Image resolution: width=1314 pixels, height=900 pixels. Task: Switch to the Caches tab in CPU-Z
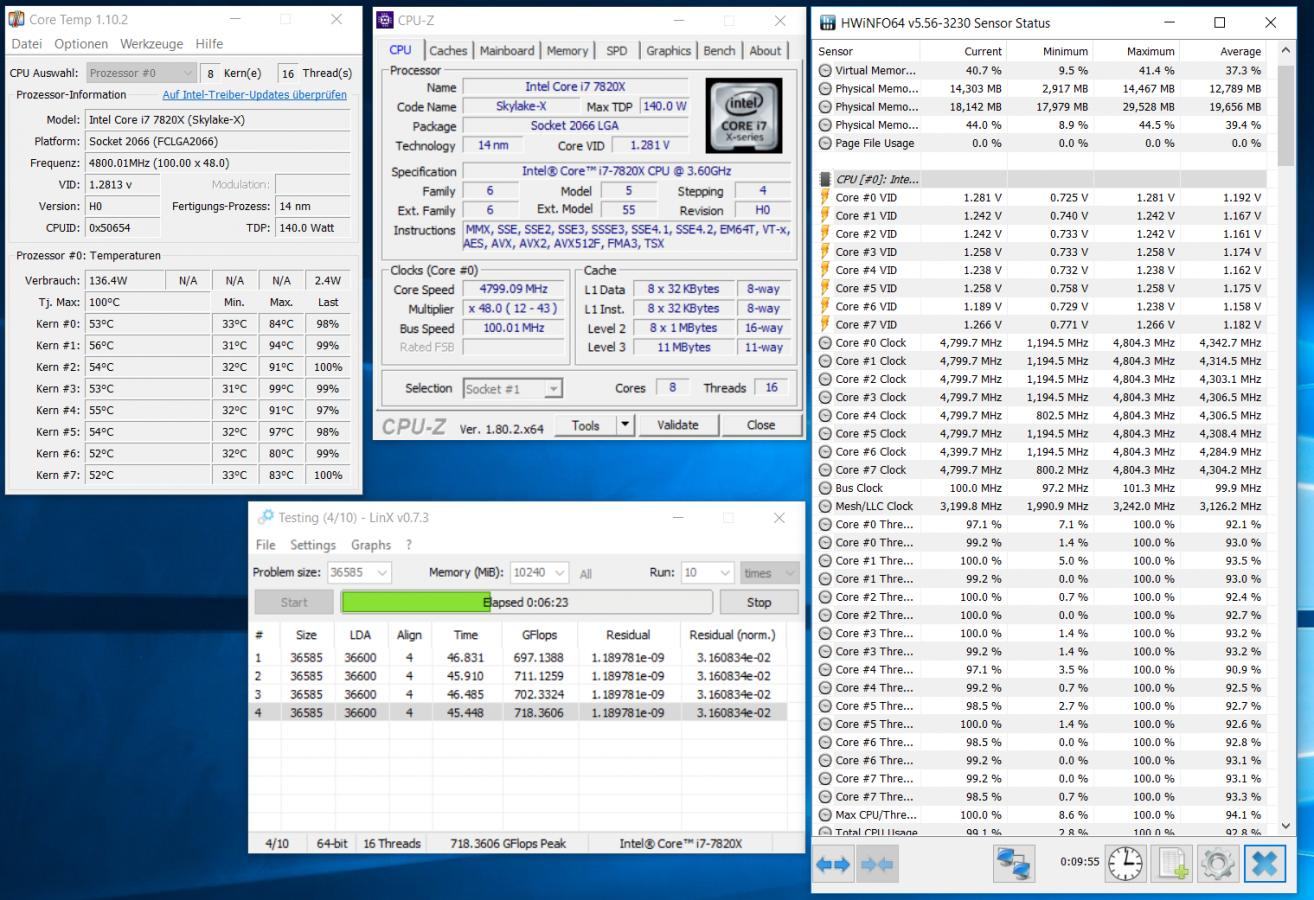click(448, 51)
